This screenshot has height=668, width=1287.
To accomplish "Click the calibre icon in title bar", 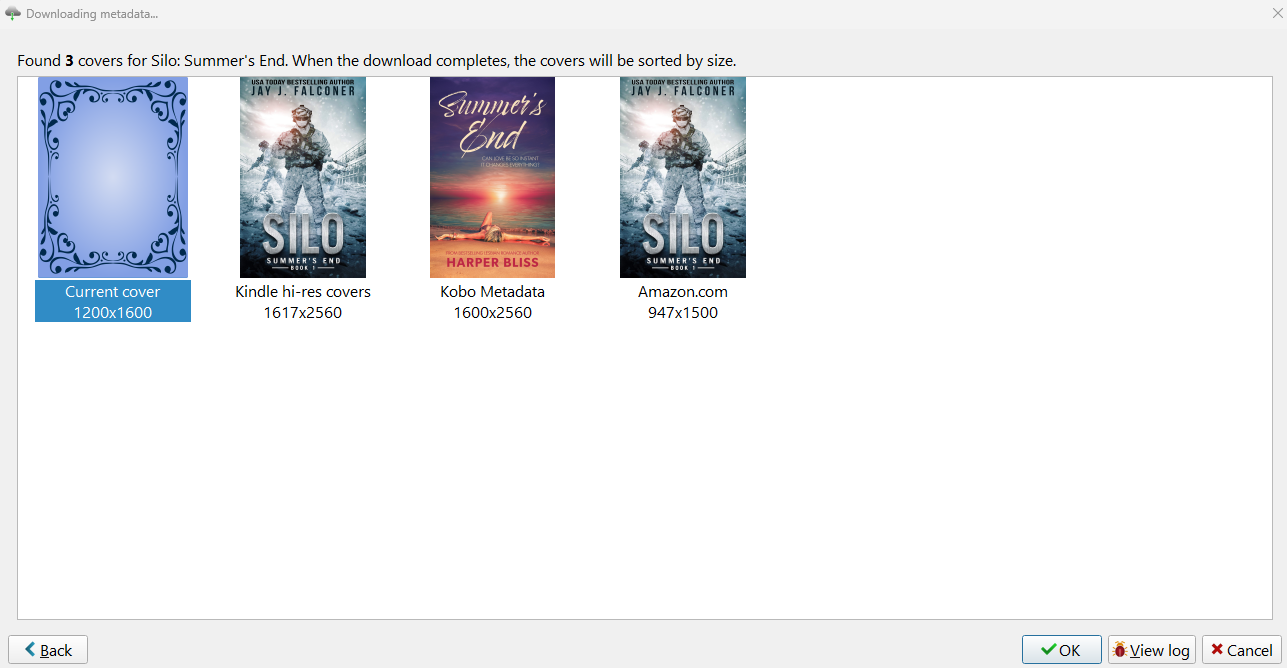I will point(13,14).
